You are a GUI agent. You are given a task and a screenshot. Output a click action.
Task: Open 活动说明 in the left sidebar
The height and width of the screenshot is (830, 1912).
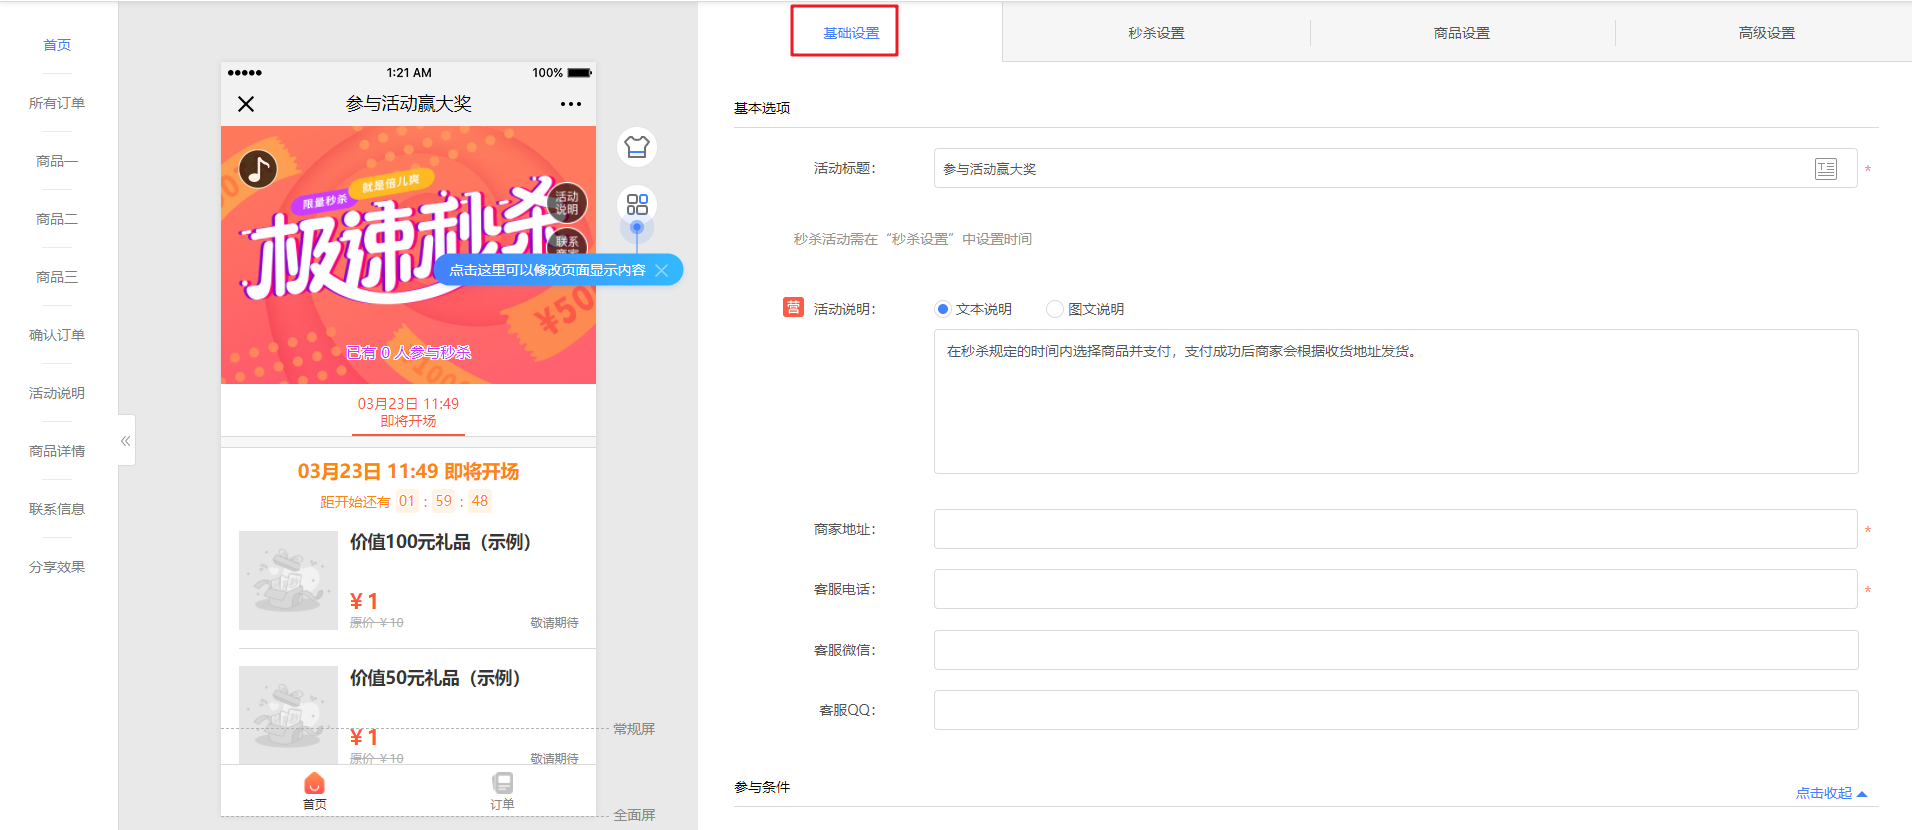pyautogui.click(x=57, y=393)
